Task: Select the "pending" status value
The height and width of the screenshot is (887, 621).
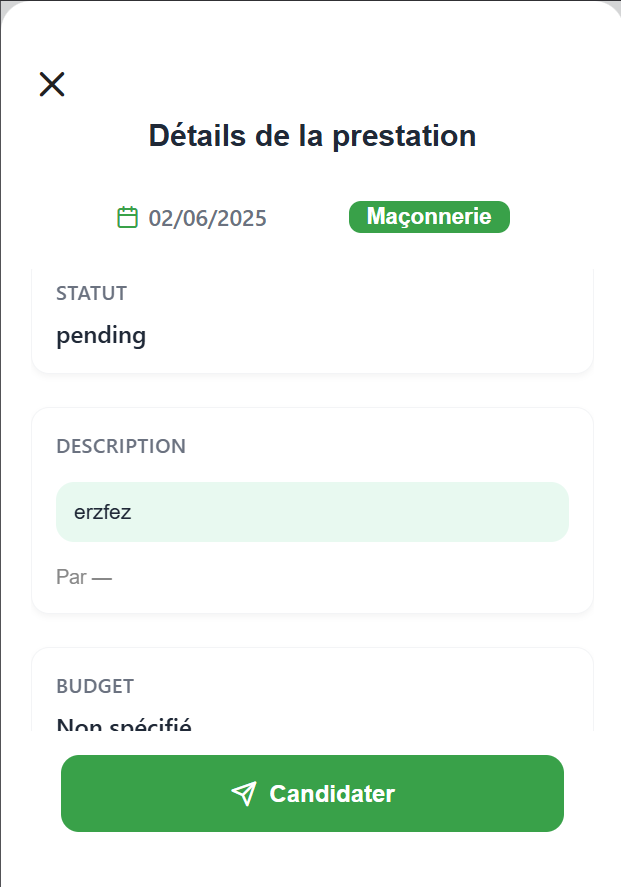Action: click(101, 335)
